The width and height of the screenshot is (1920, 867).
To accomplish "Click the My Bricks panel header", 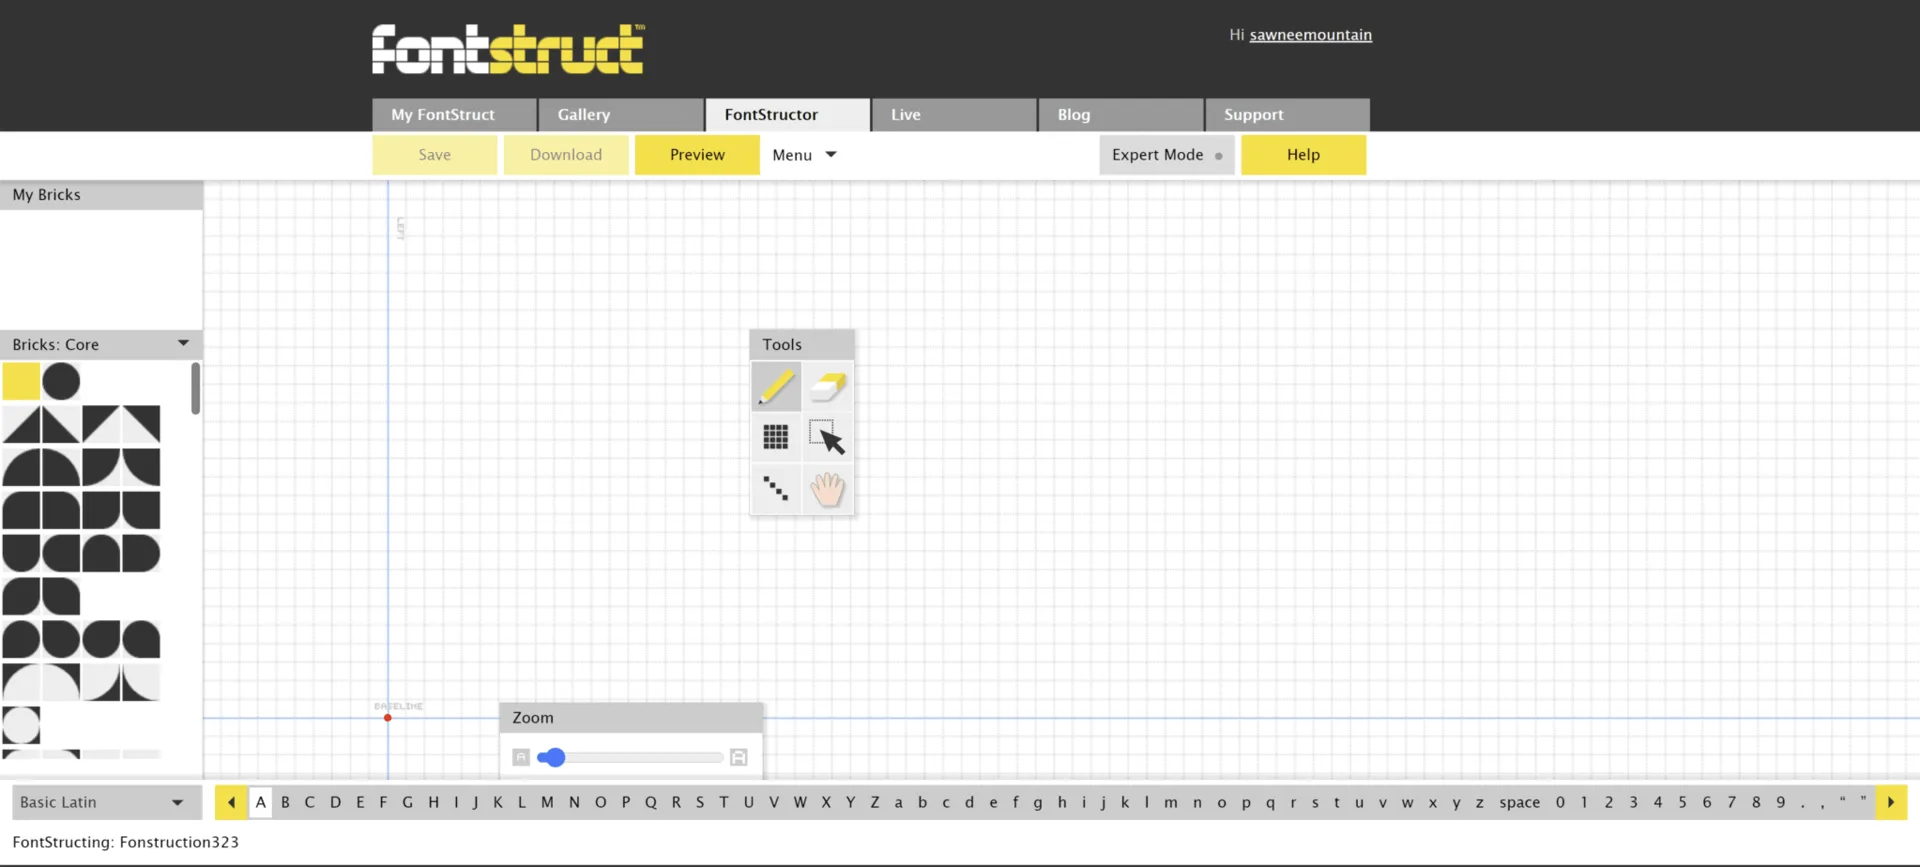I will pos(101,195).
